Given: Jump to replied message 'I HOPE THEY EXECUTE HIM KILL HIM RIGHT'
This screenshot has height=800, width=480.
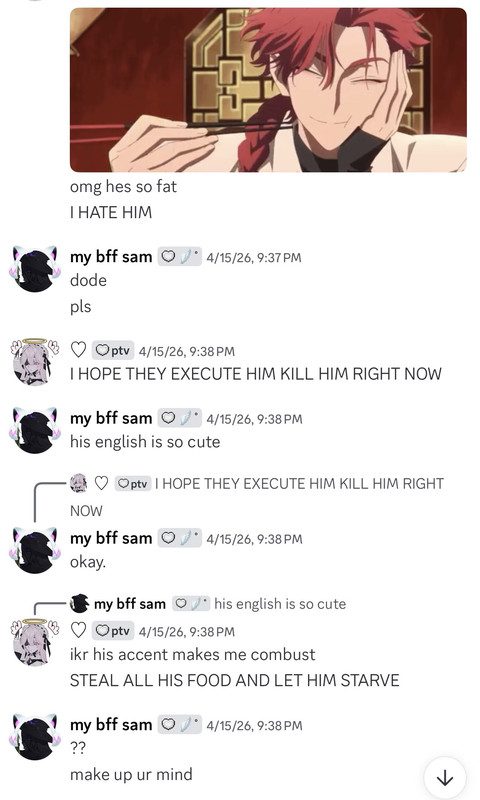Looking at the screenshot, I should [299, 484].
